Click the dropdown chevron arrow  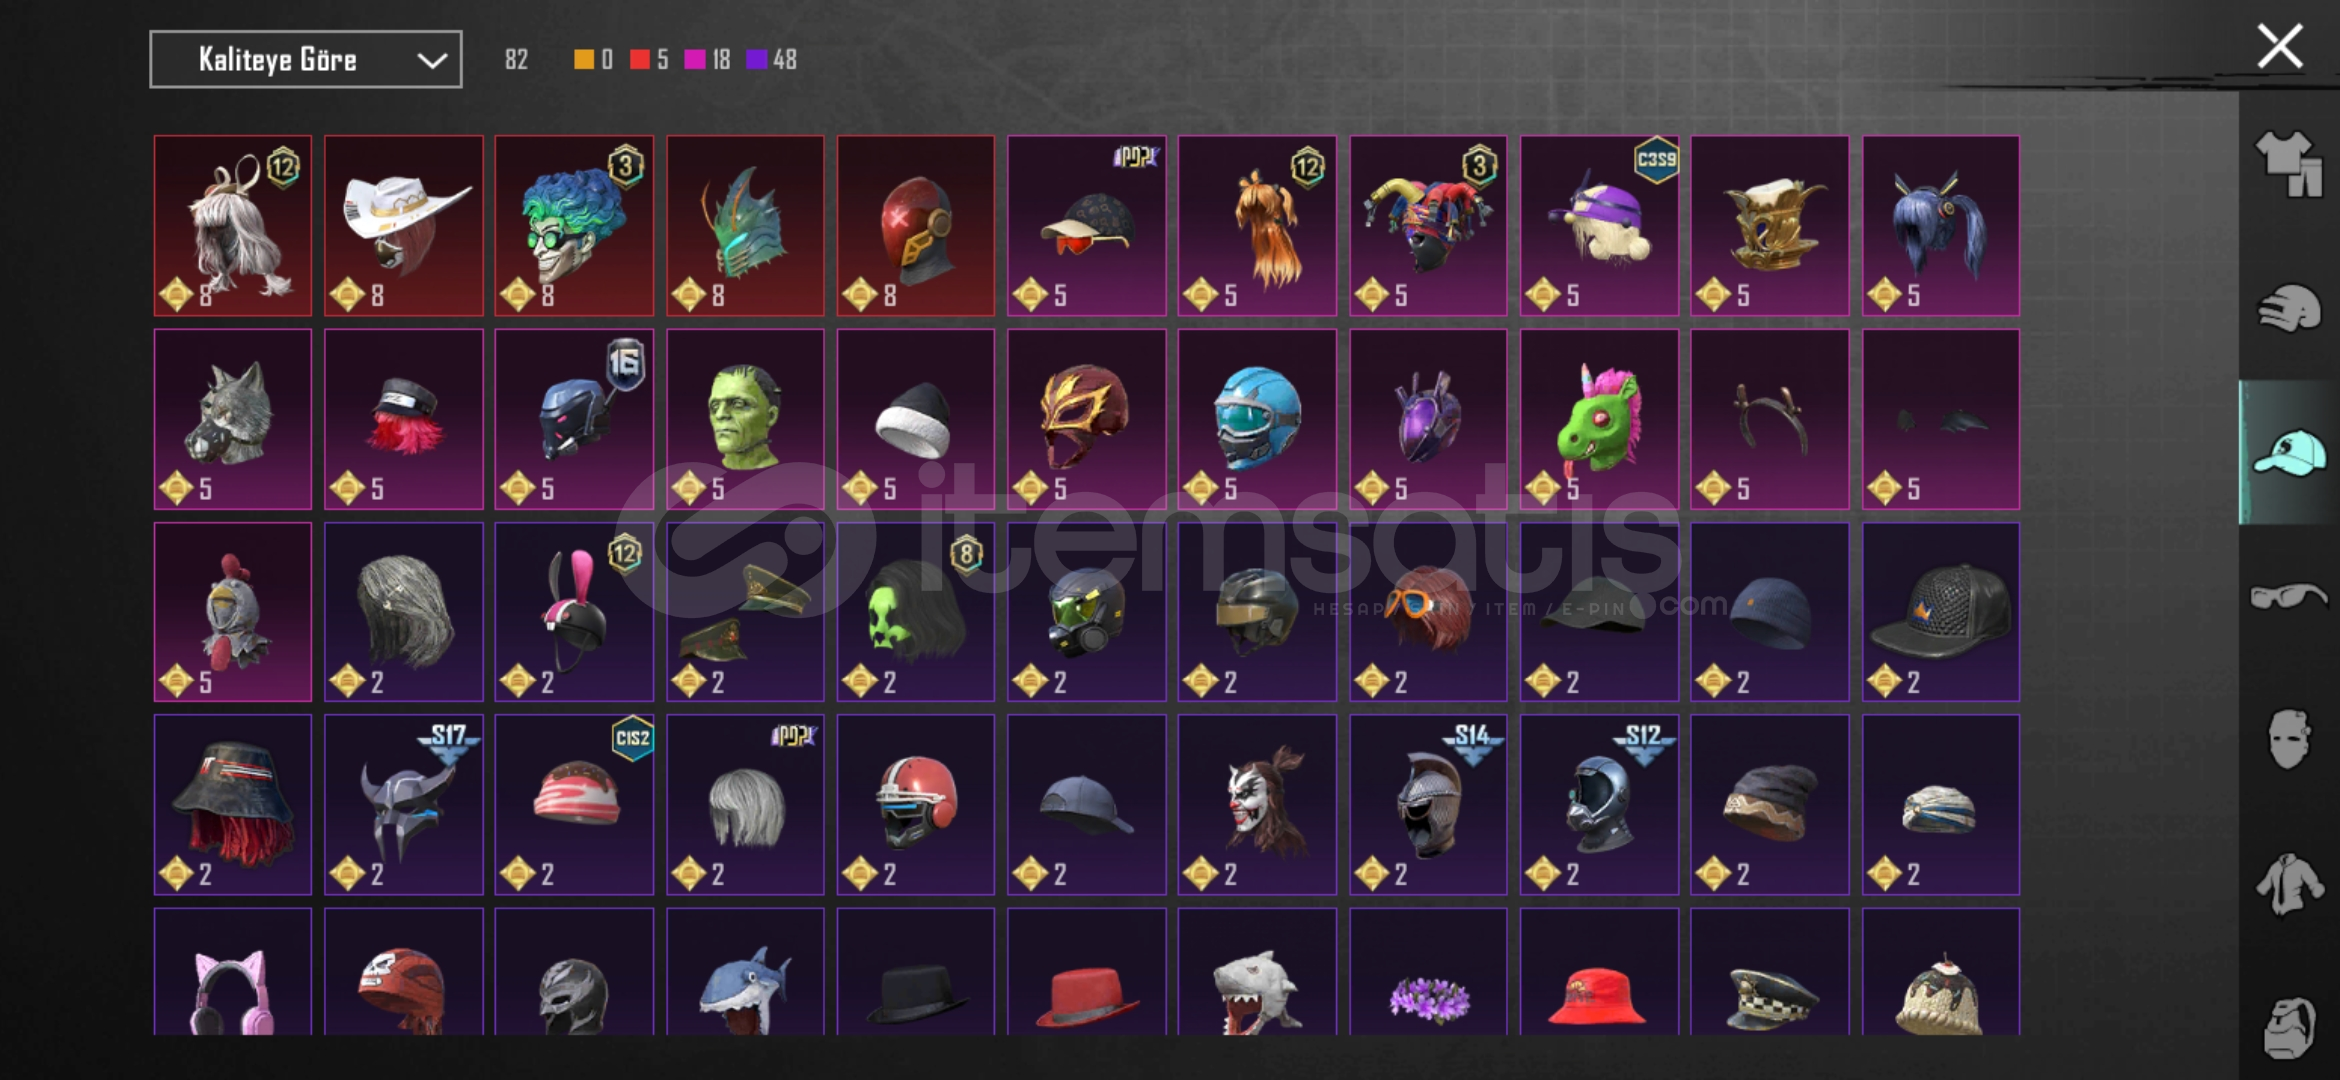coord(431,60)
